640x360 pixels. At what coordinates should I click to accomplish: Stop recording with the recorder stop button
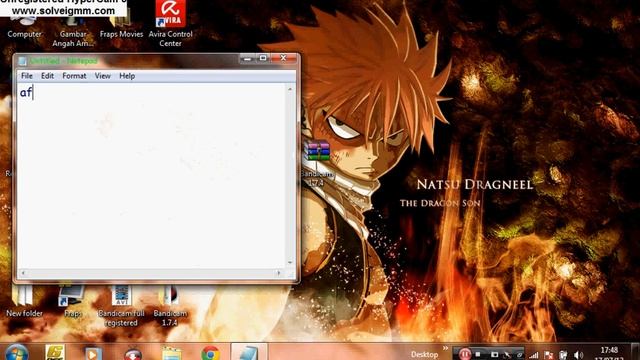pyautogui.click(x=478, y=354)
